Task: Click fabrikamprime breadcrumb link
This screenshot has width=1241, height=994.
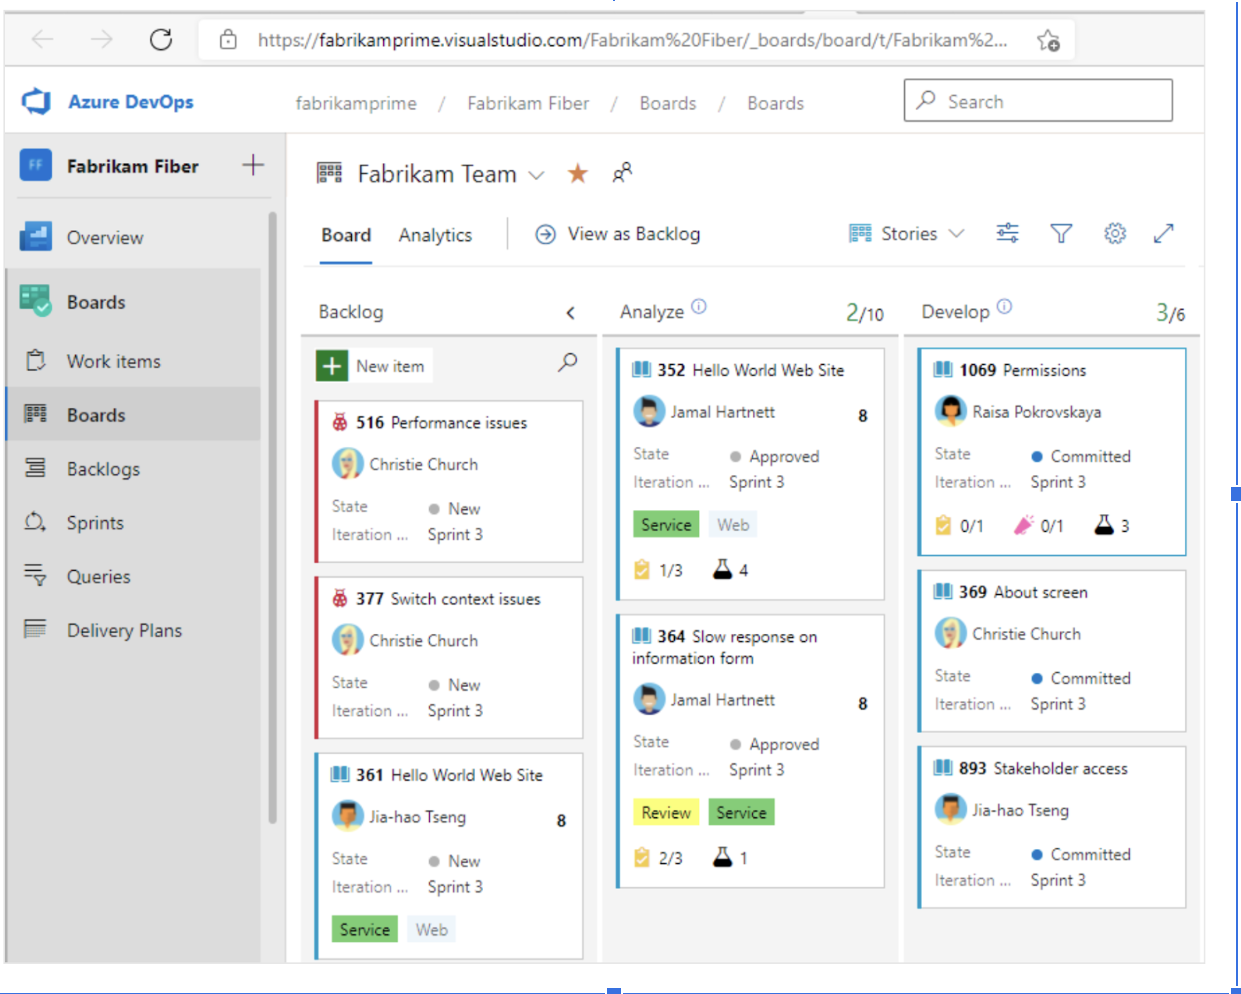Action: click(x=356, y=103)
